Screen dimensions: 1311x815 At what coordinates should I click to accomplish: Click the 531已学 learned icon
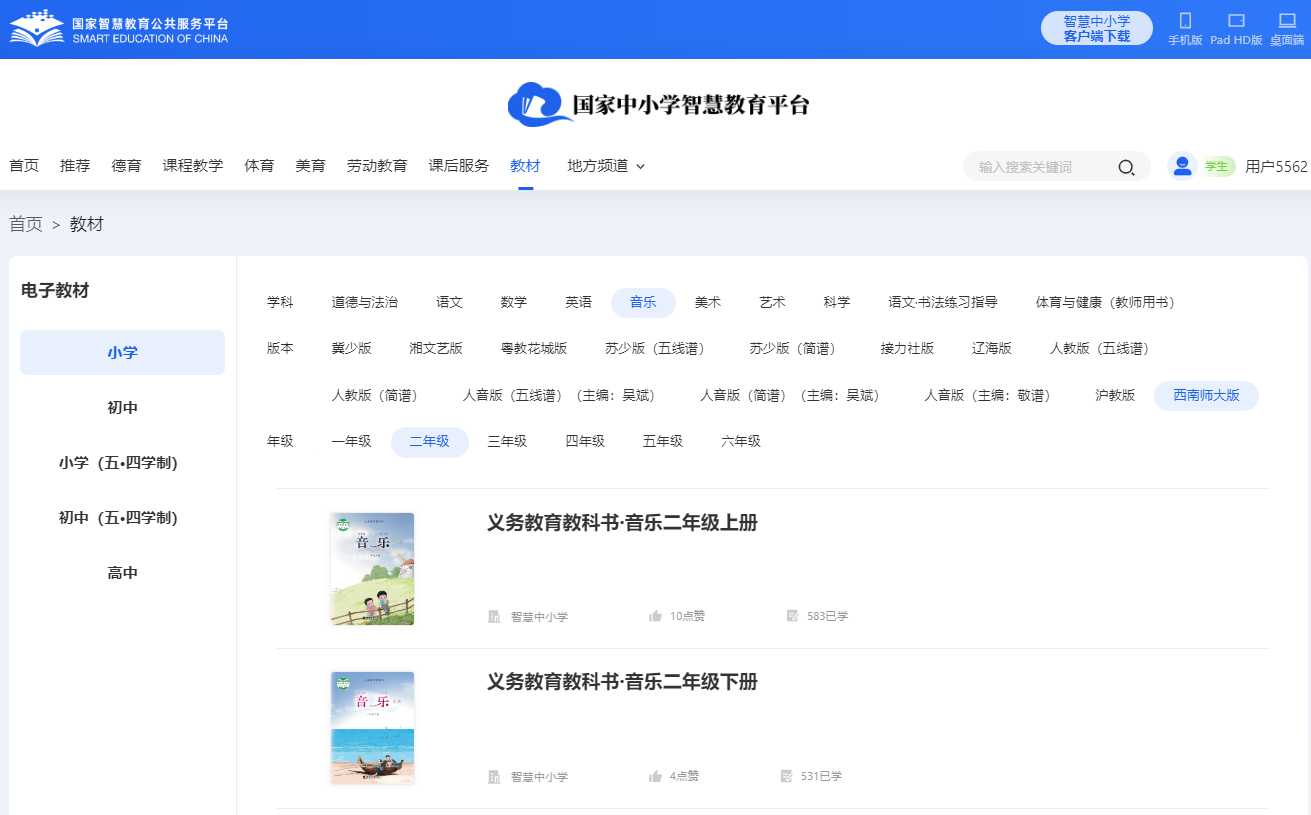(786, 776)
